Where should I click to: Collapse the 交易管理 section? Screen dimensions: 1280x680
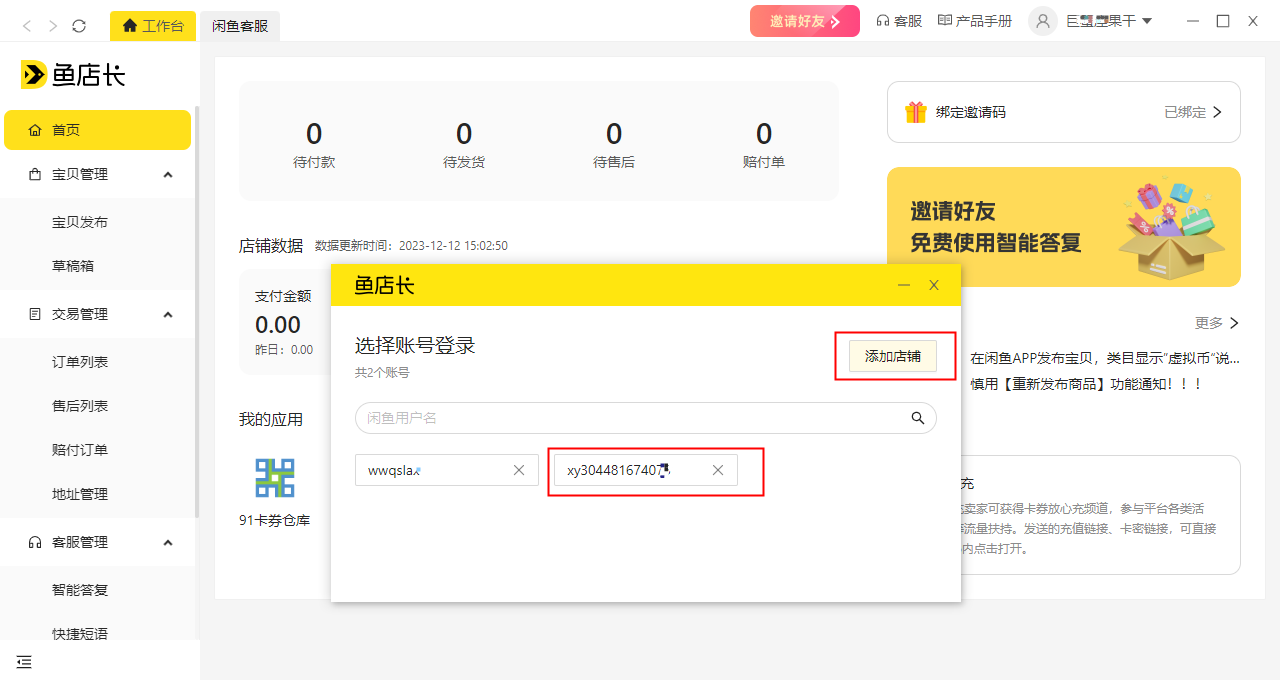pyautogui.click(x=167, y=314)
